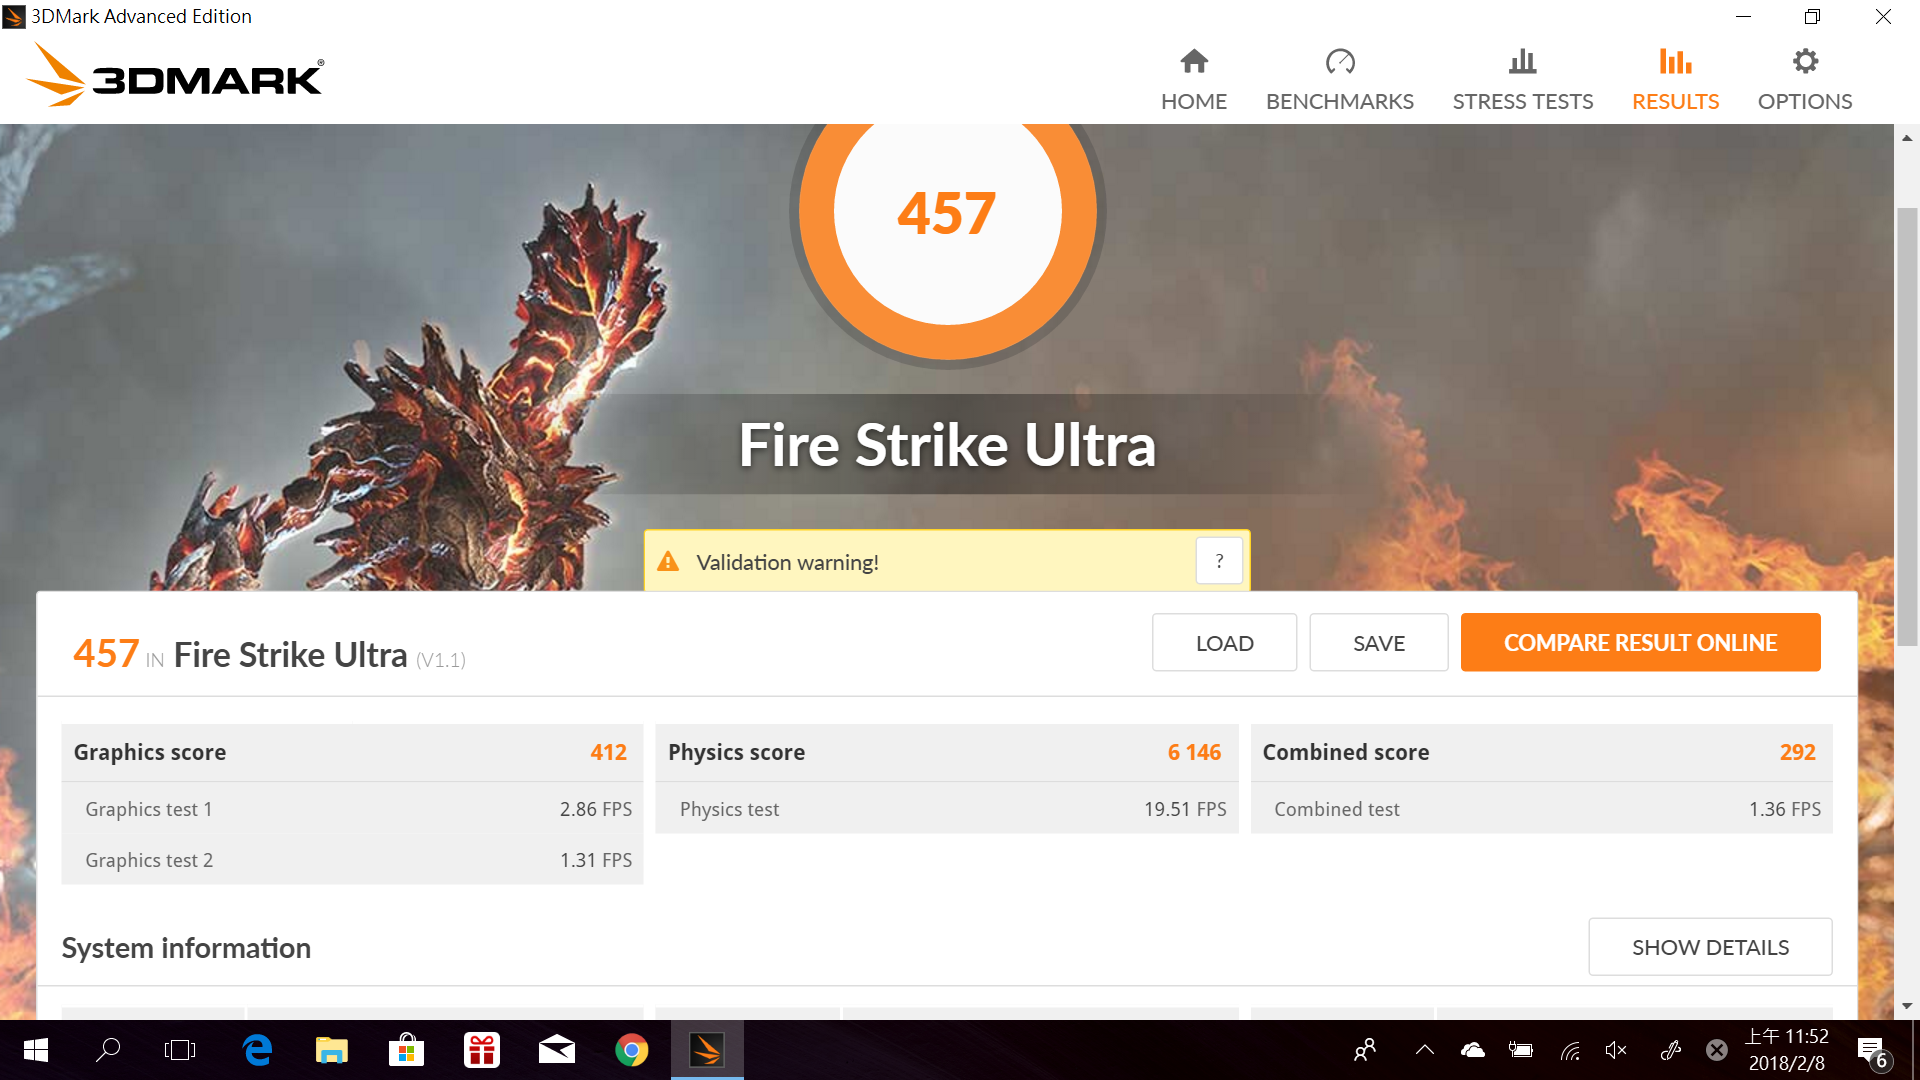Expand system information with Show Details
The height and width of the screenshot is (1080, 1920).
(x=1710, y=947)
